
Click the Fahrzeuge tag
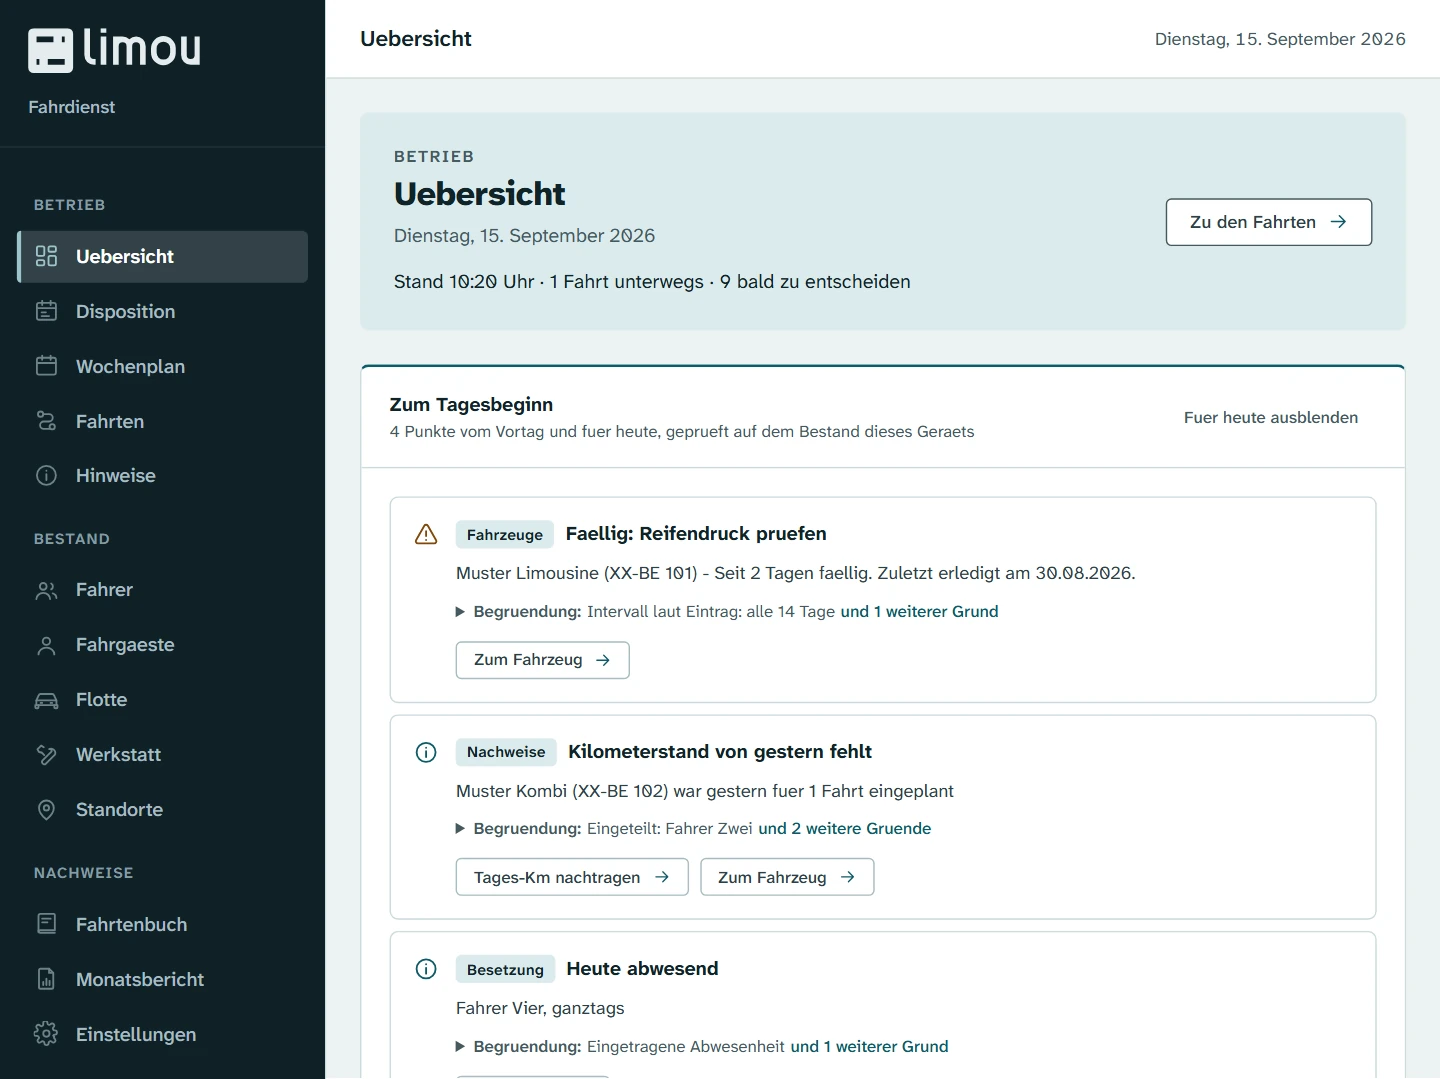click(x=505, y=534)
